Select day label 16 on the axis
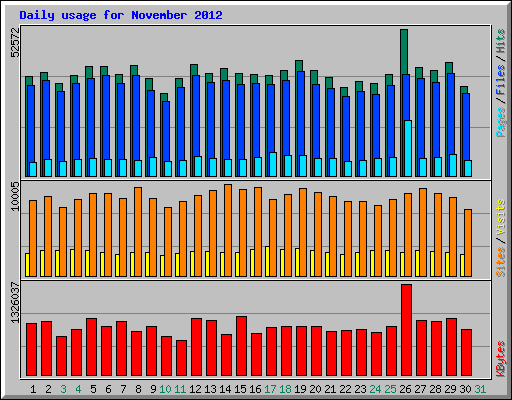512x400 pixels. tap(255, 389)
